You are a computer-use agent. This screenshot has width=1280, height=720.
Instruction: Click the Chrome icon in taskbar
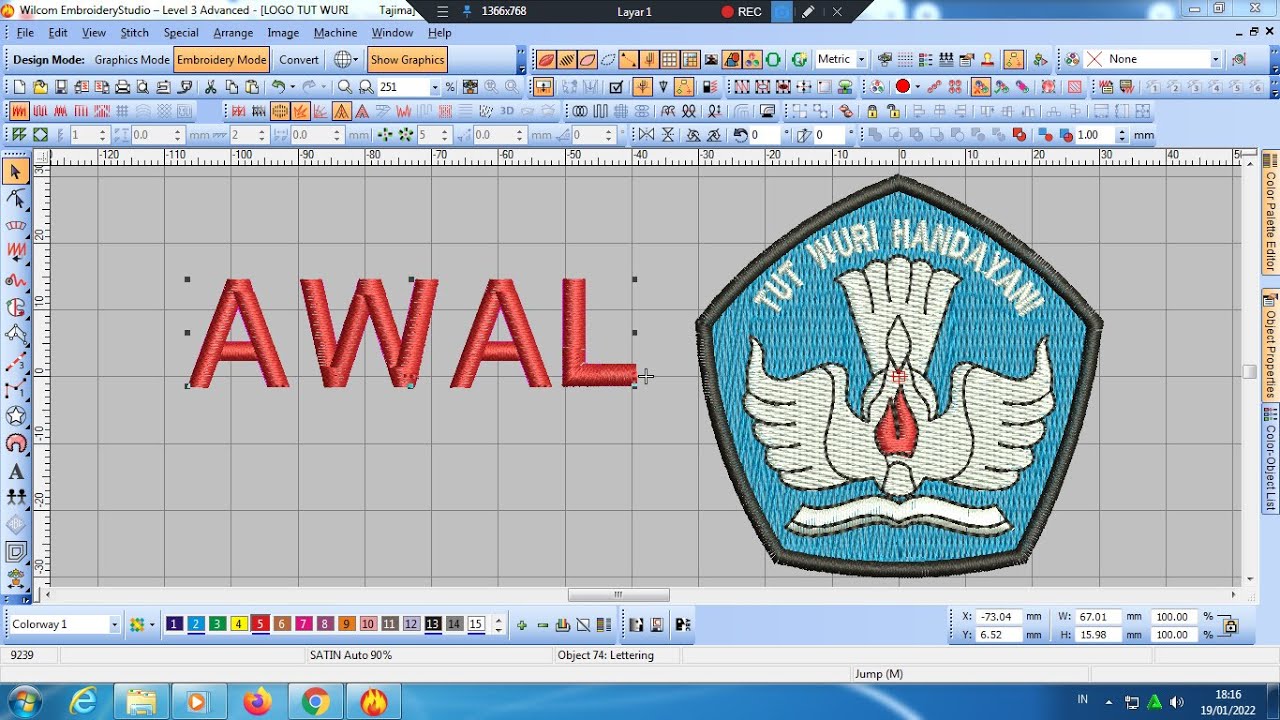pyautogui.click(x=315, y=702)
